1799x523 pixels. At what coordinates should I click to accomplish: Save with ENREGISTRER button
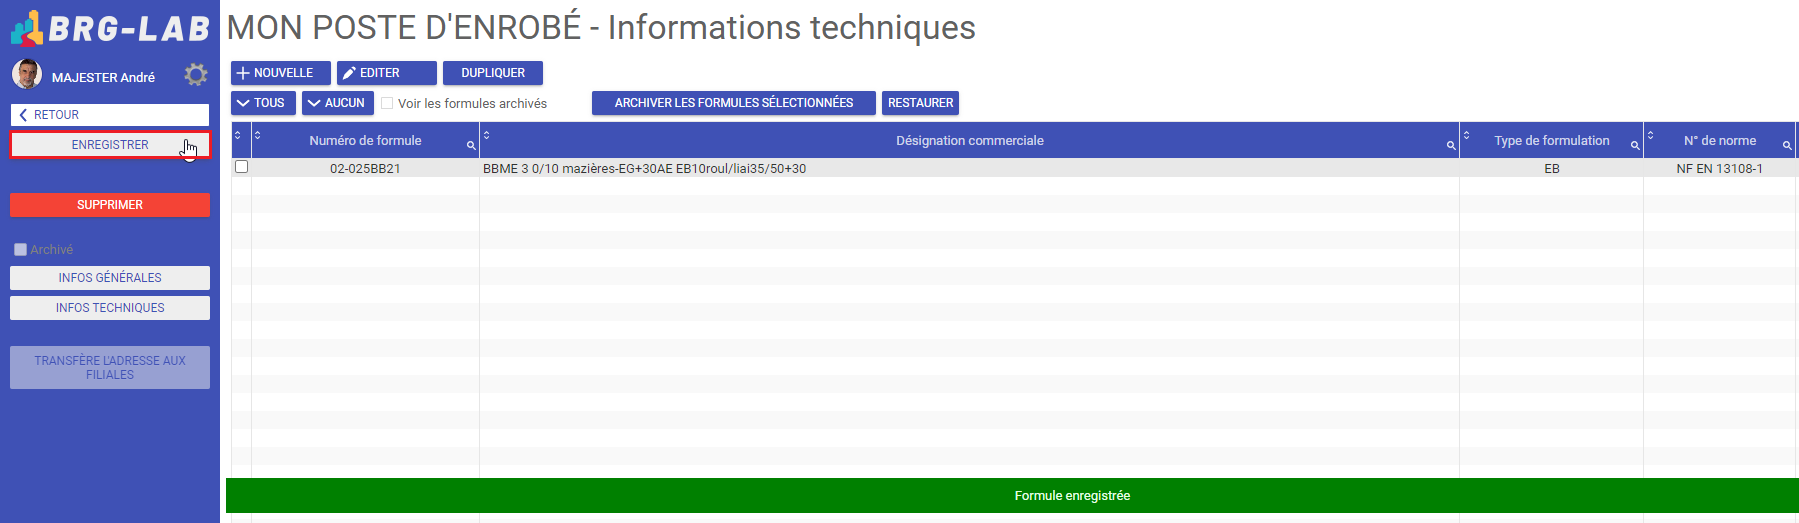(110, 145)
